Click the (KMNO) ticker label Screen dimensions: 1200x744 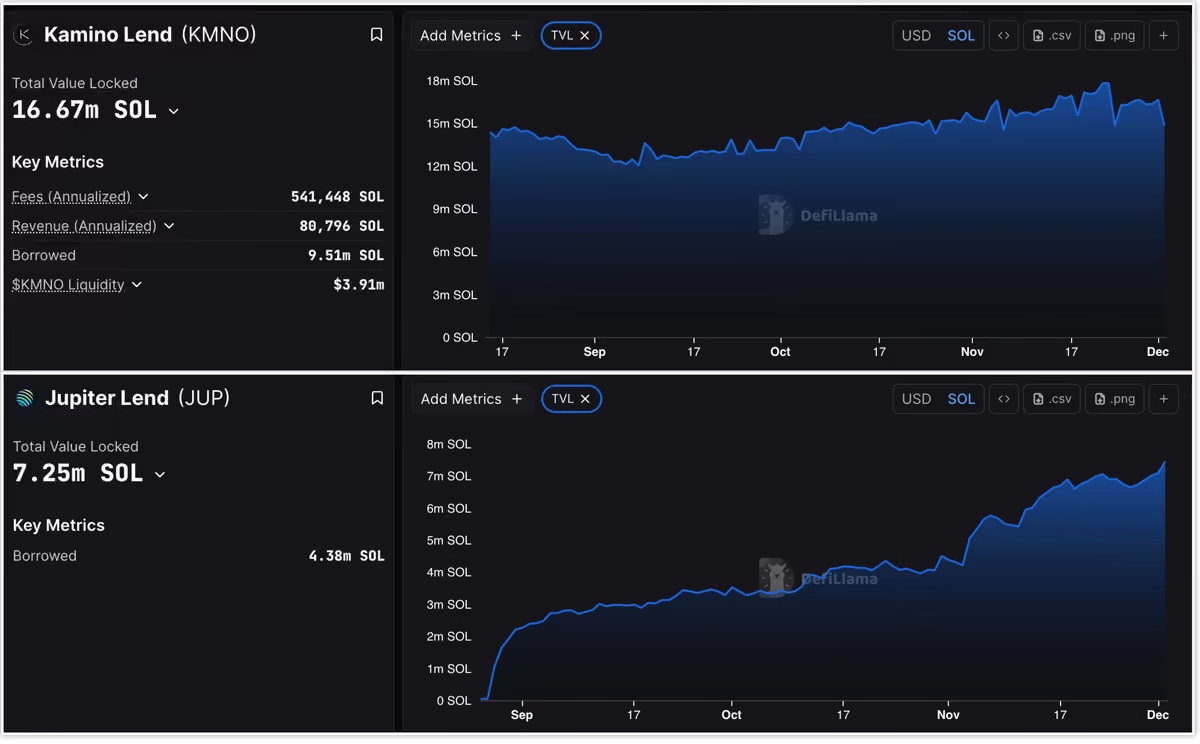pos(219,35)
